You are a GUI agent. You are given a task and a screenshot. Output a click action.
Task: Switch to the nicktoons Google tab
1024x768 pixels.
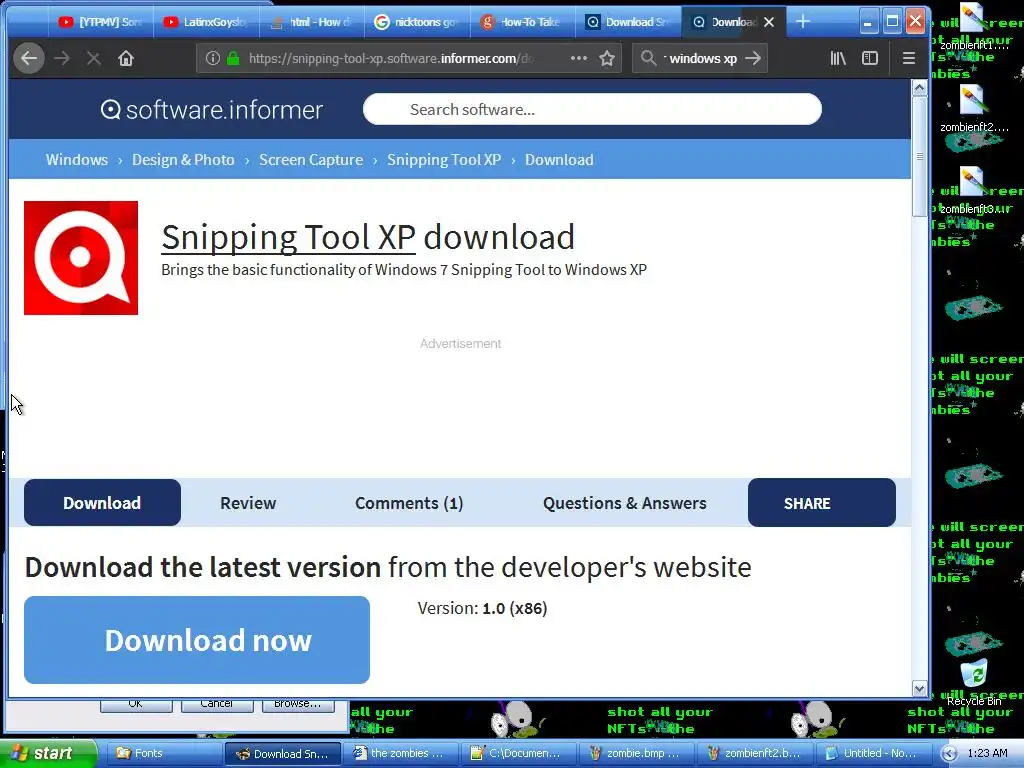417,22
